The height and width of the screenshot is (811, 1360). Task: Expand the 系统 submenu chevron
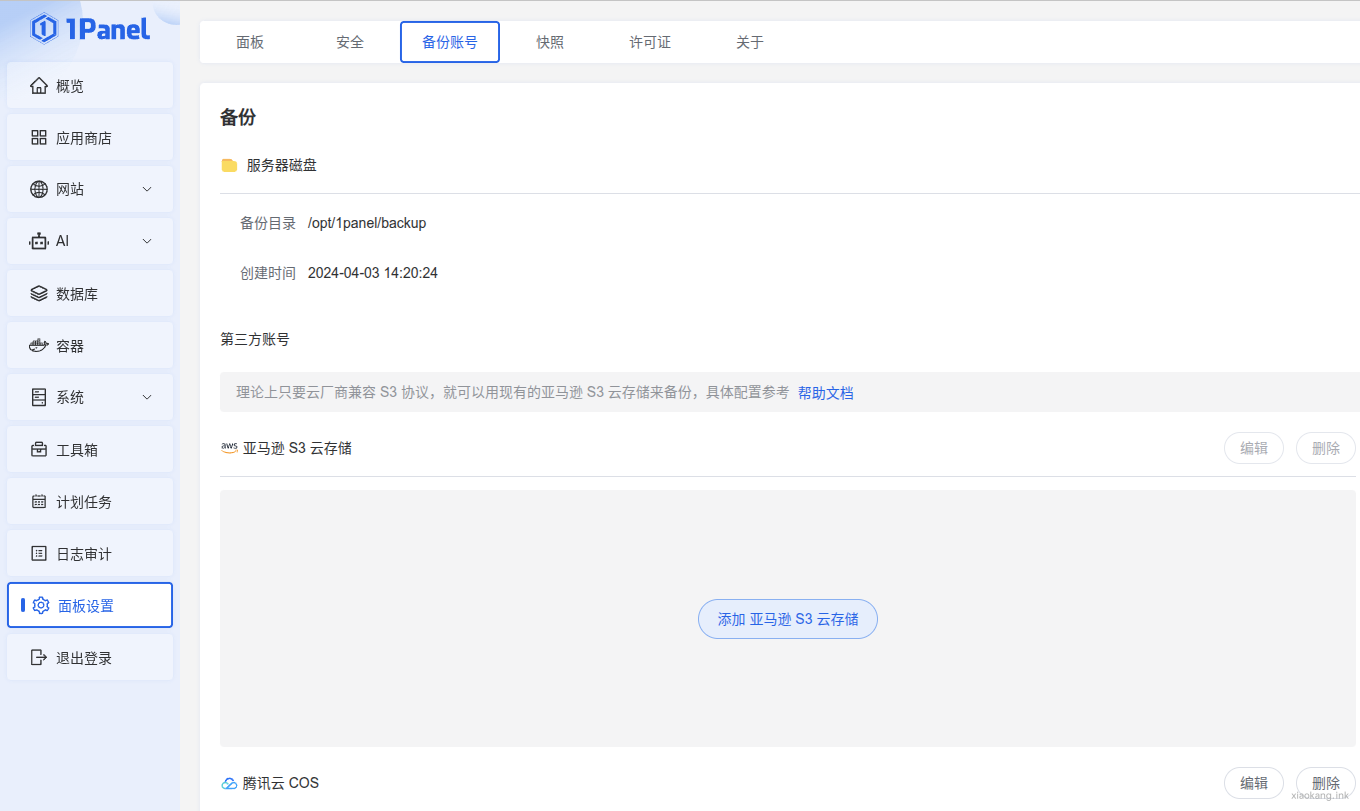tap(147, 397)
